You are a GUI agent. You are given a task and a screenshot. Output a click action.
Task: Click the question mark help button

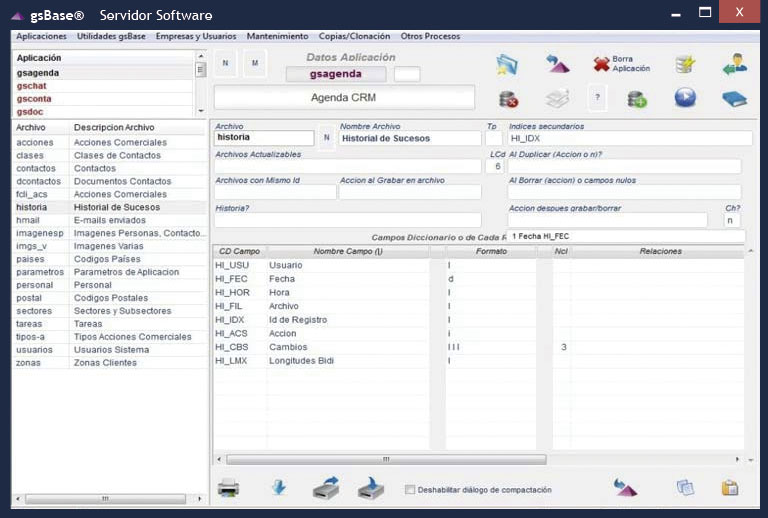pyautogui.click(x=597, y=97)
